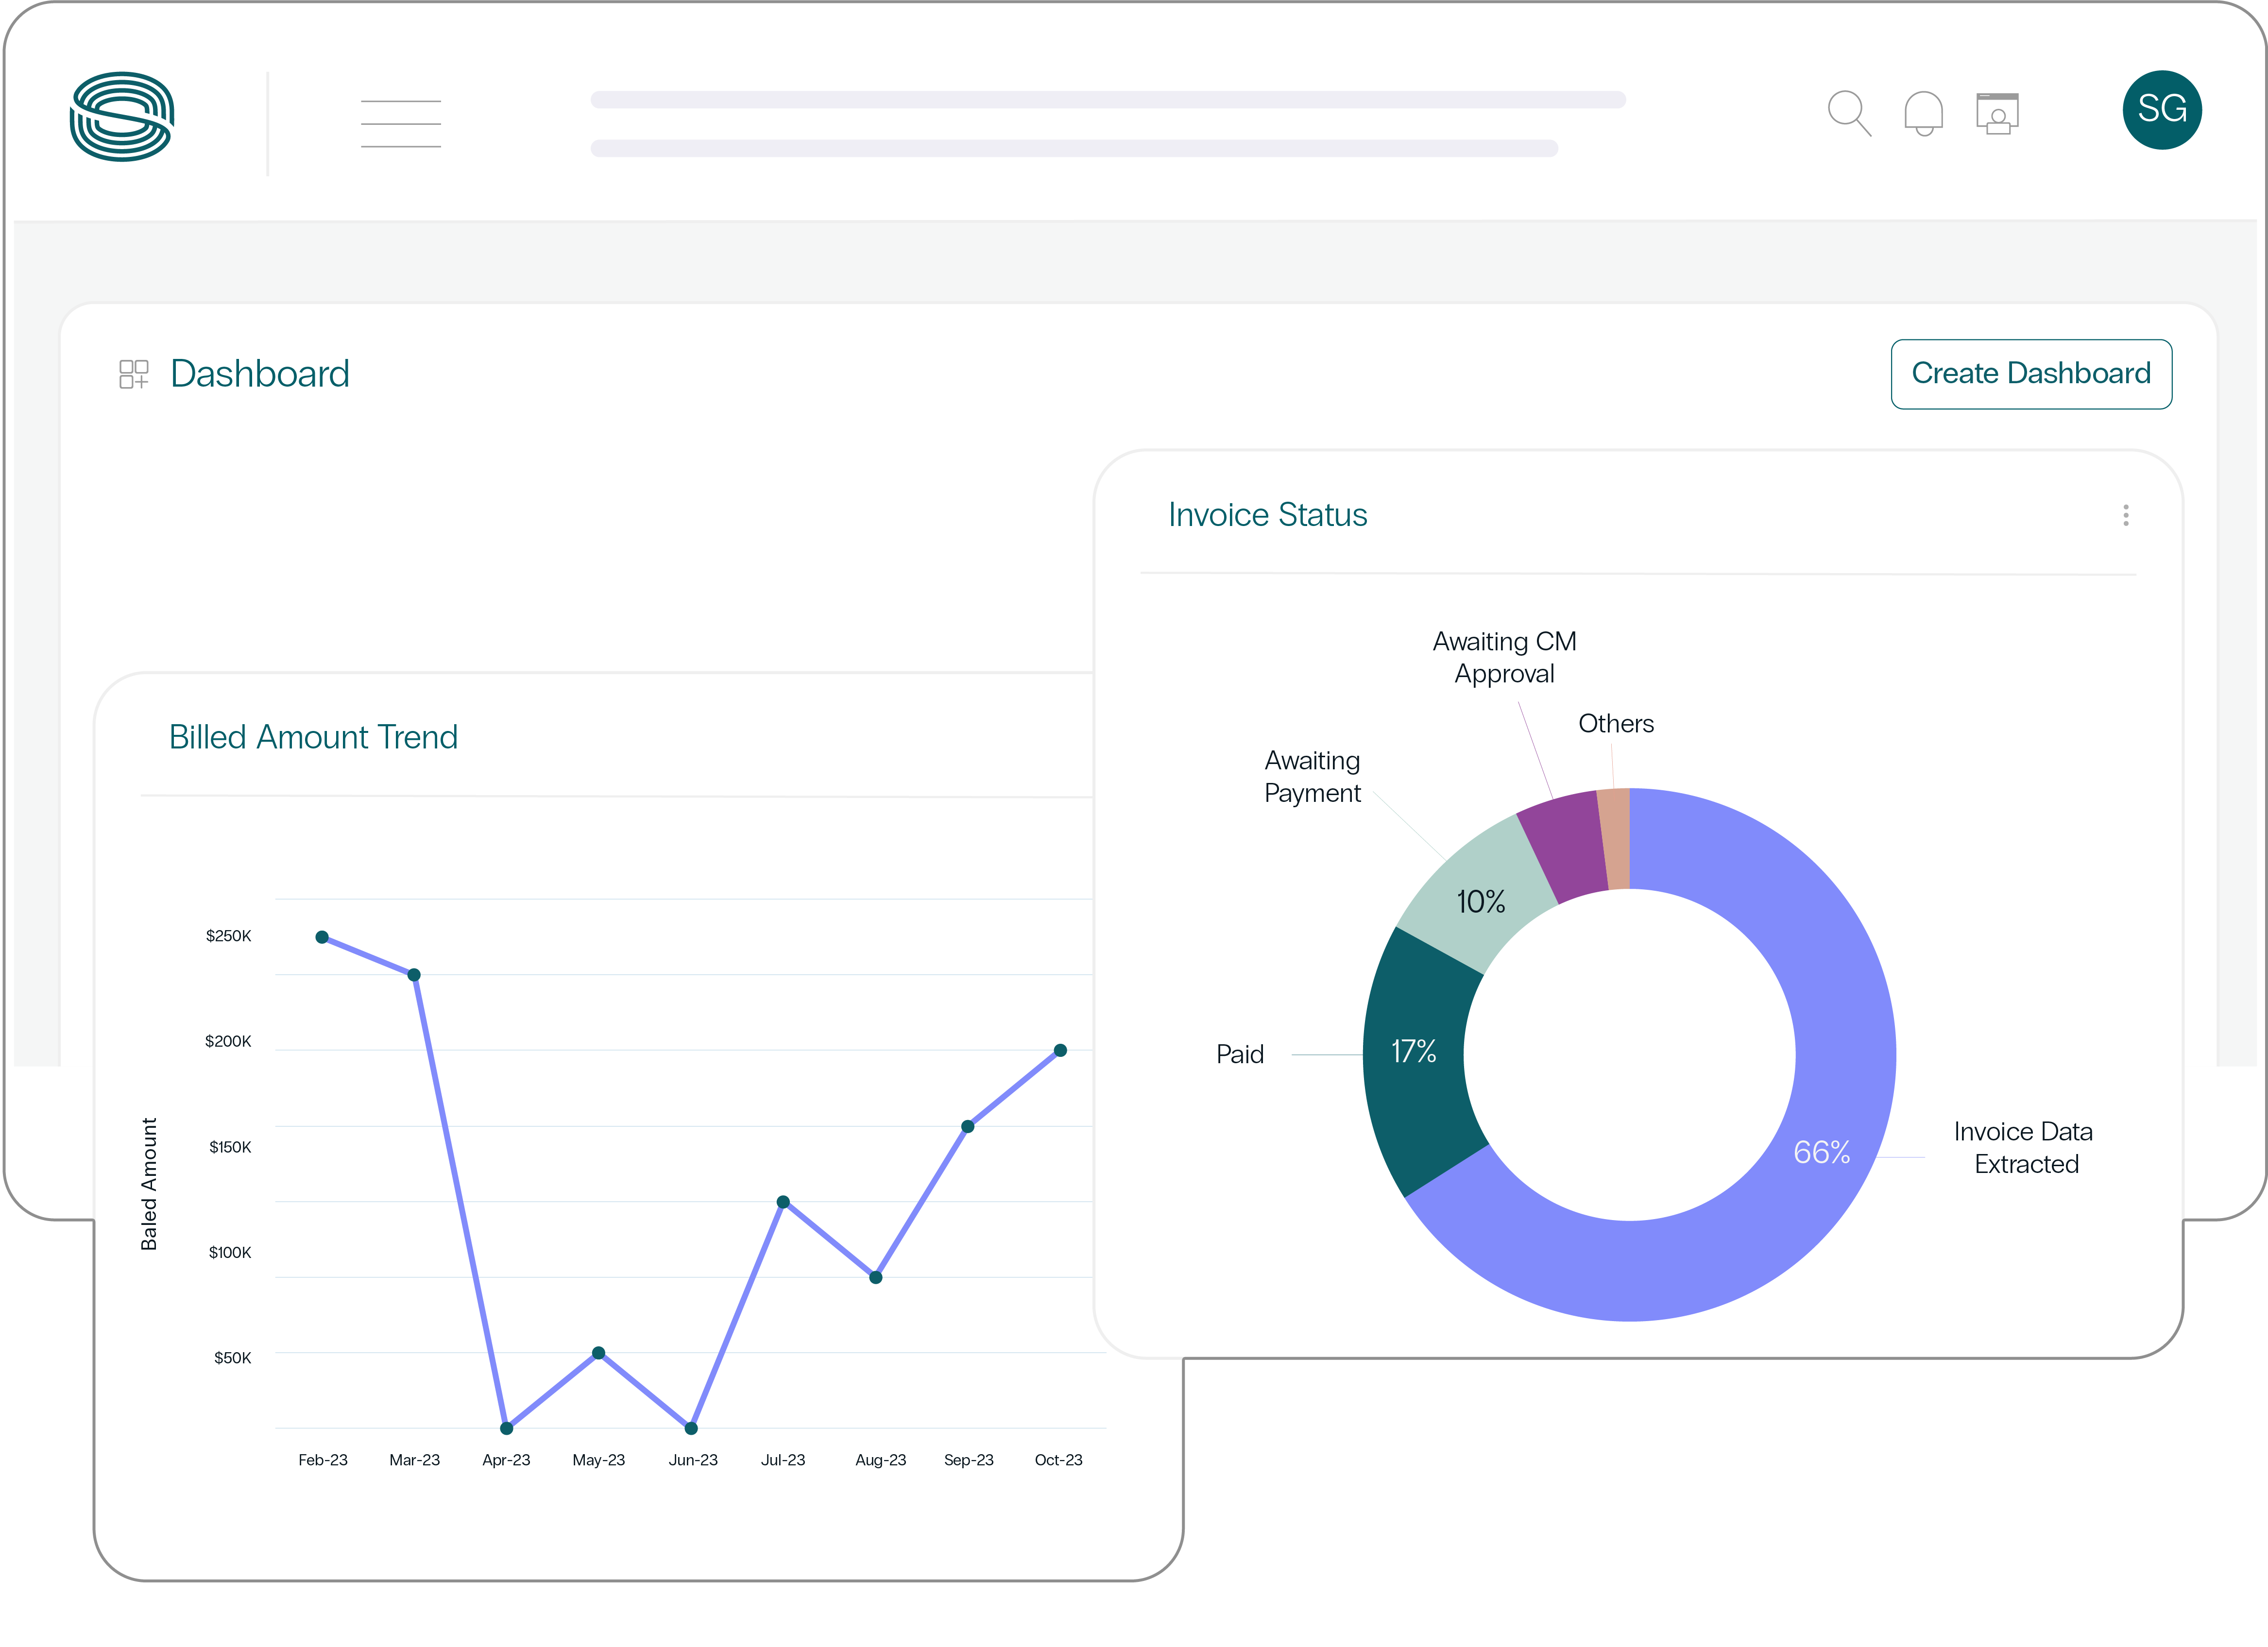Click the $250K axis label
This screenshot has height=1647, width=2268.
[x=229, y=936]
